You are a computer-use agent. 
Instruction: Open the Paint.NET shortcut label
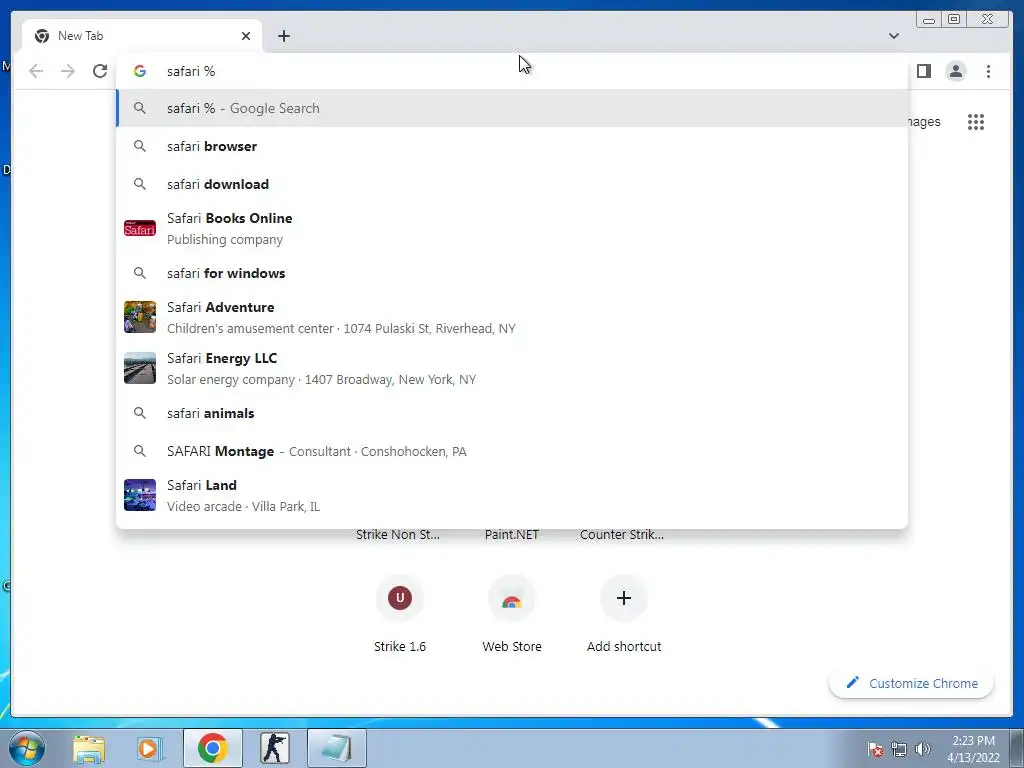coord(512,534)
